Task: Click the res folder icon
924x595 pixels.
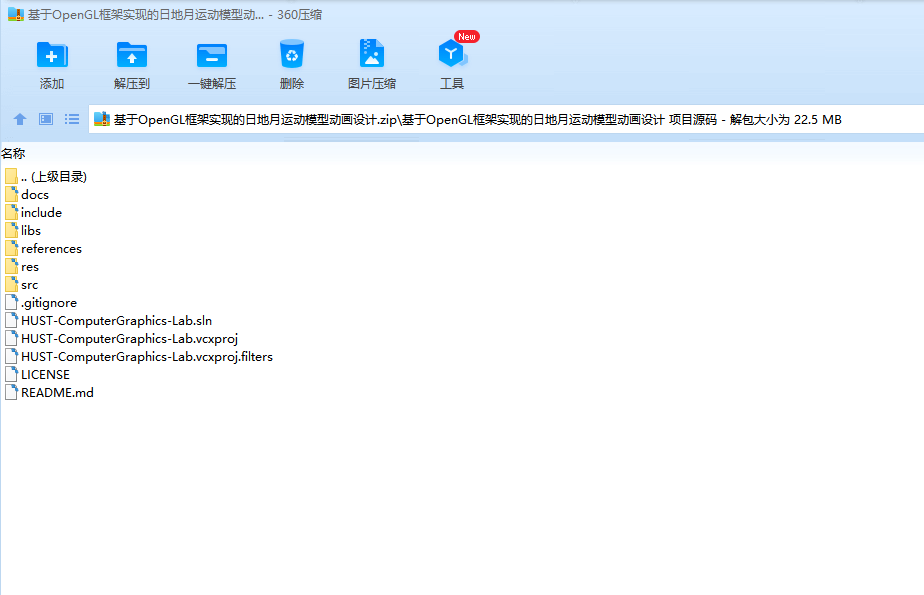Action: click(11, 267)
